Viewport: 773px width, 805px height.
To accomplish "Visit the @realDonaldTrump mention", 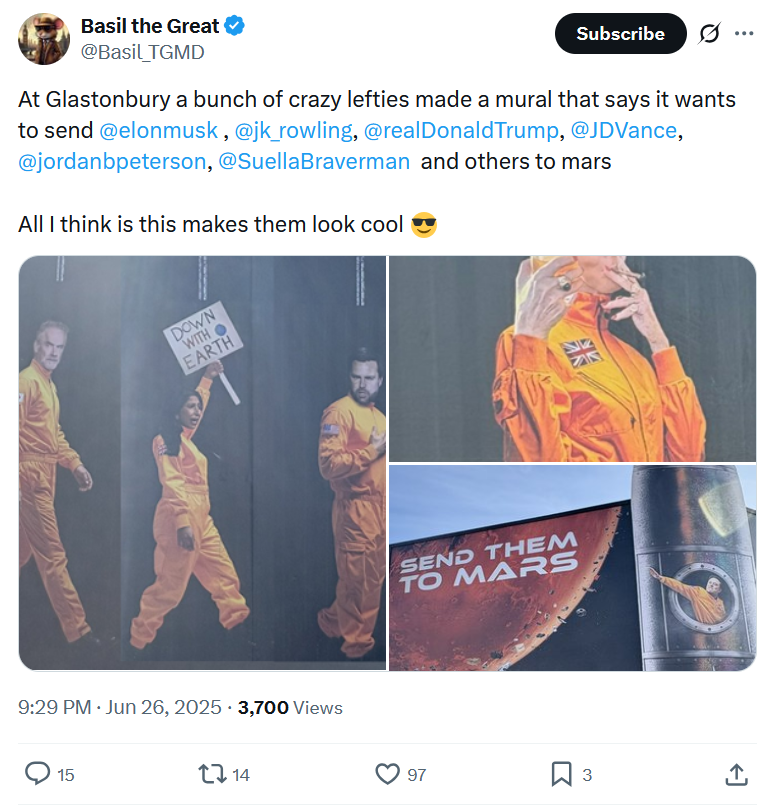I will [x=461, y=130].
